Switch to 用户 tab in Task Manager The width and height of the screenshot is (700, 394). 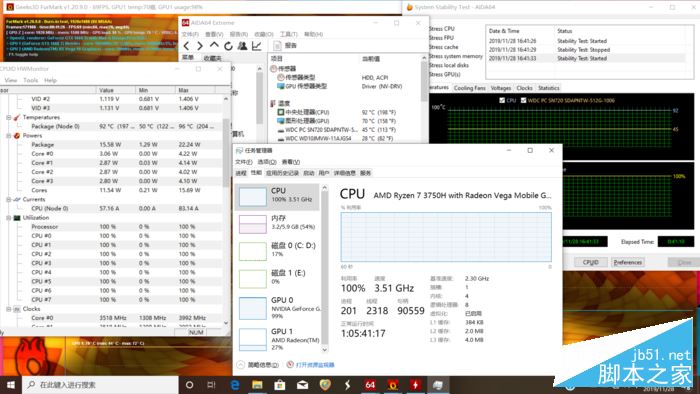tap(324, 173)
